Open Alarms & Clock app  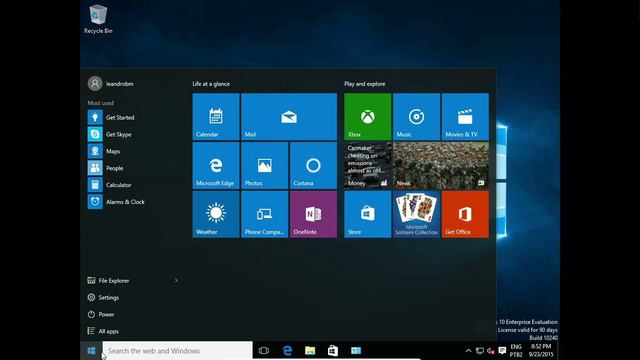click(x=134, y=202)
